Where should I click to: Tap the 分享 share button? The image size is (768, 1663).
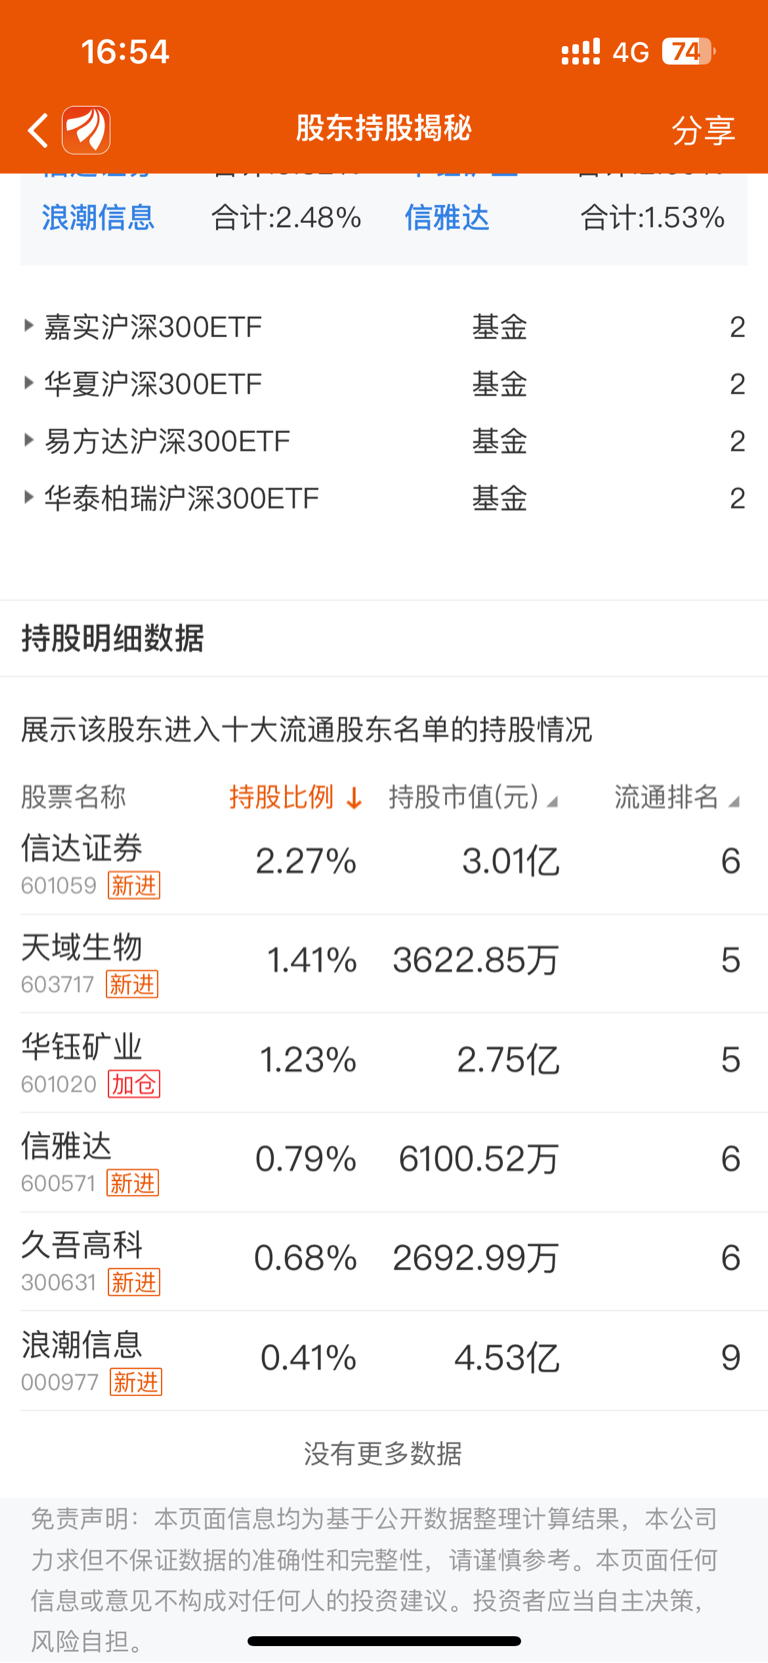[703, 130]
